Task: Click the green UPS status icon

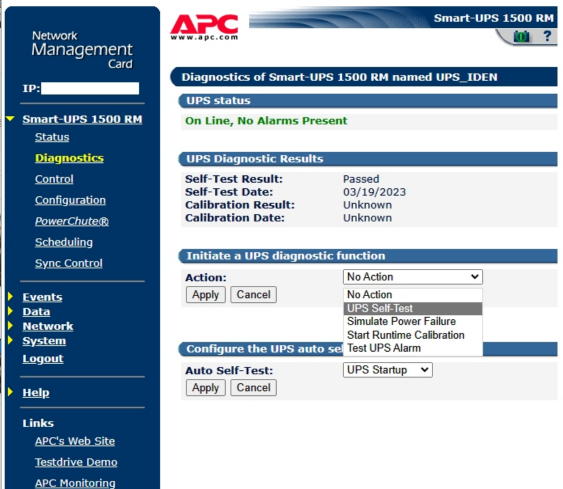Action: [x=521, y=36]
